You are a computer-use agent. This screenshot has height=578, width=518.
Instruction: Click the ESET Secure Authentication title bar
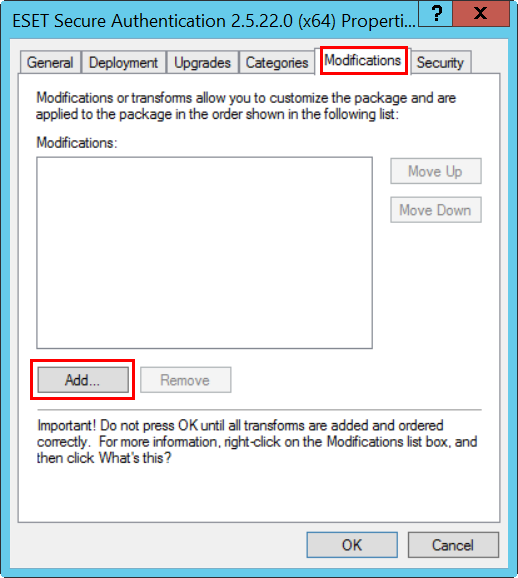214,21
